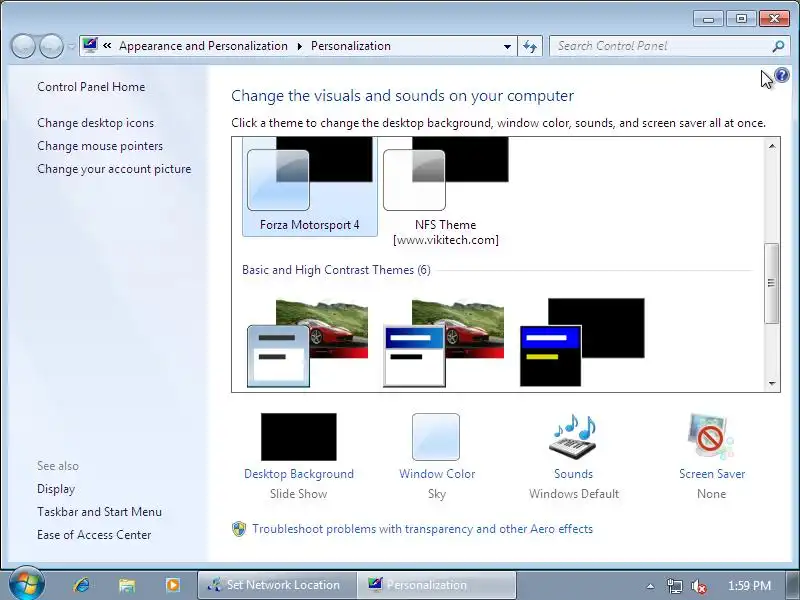Select the black high contrast theme
This screenshot has width=800, height=600.
click(x=582, y=343)
